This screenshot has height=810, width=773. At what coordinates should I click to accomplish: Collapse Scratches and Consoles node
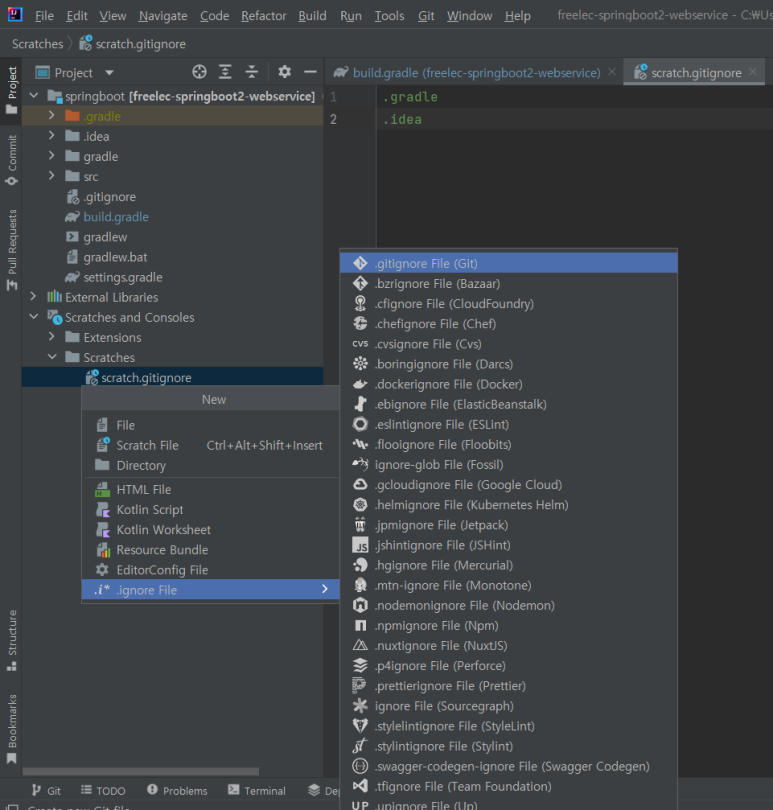click(x=34, y=317)
